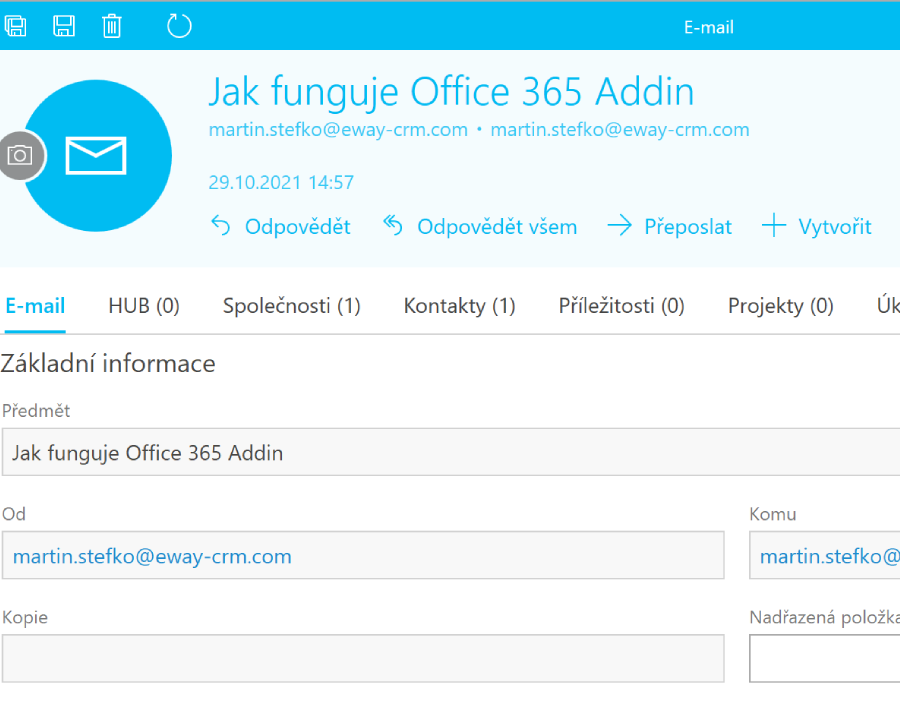The width and height of the screenshot is (900, 702).
Task: Click the camera icon to change picture
Action: (x=21, y=155)
